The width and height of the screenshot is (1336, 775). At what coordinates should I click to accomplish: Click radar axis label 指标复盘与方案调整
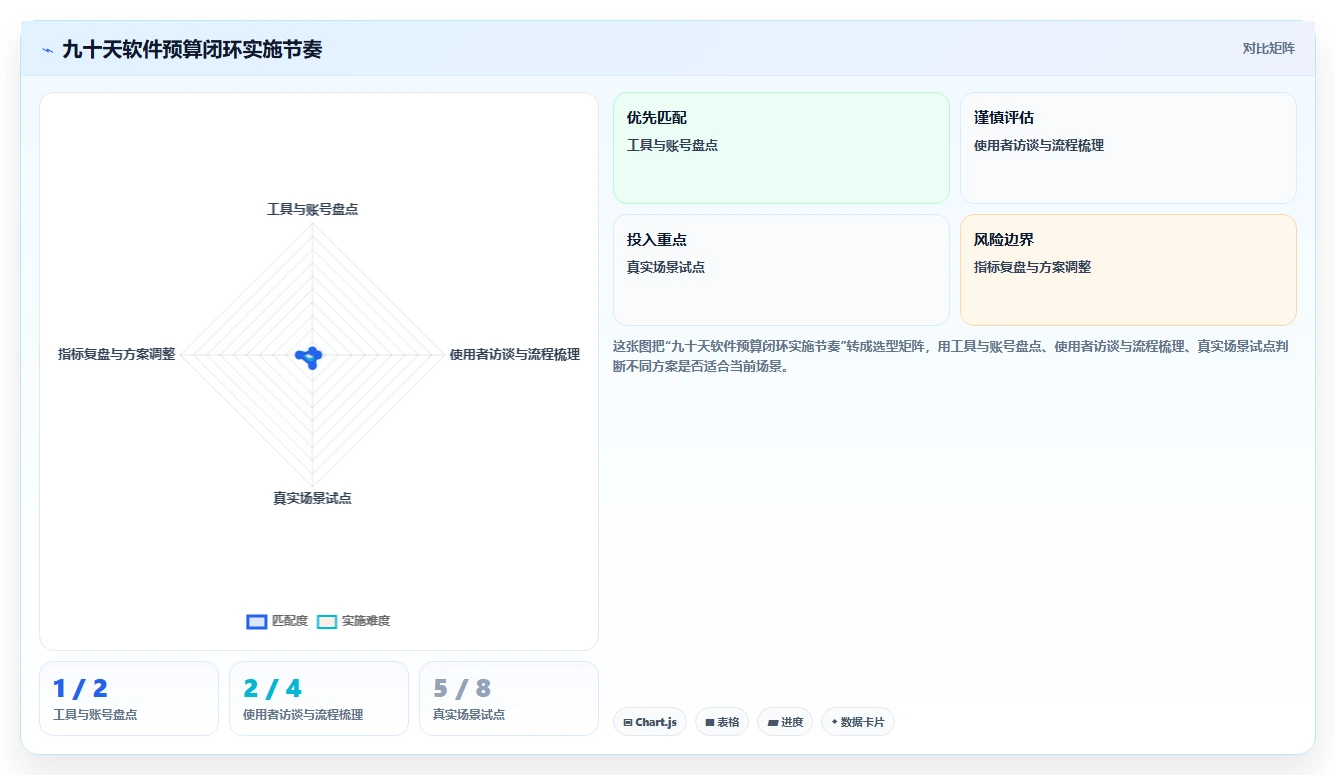click(116, 354)
